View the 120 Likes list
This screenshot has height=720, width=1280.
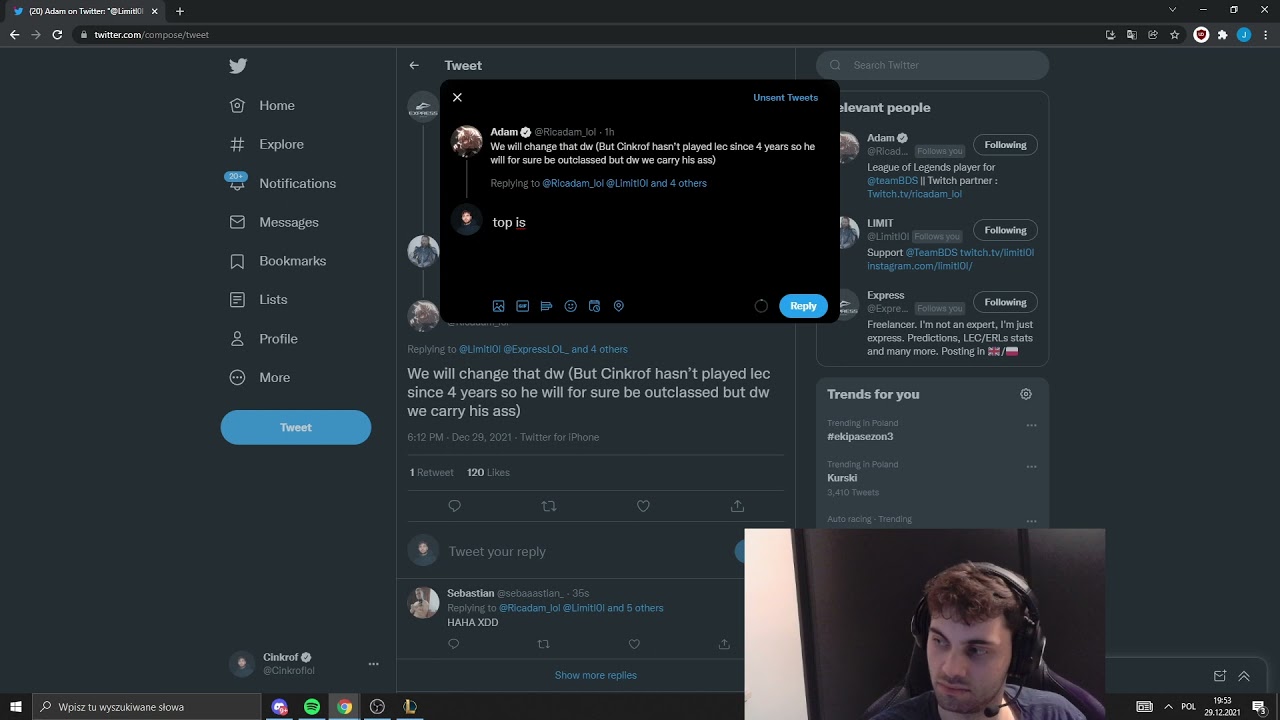488,472
